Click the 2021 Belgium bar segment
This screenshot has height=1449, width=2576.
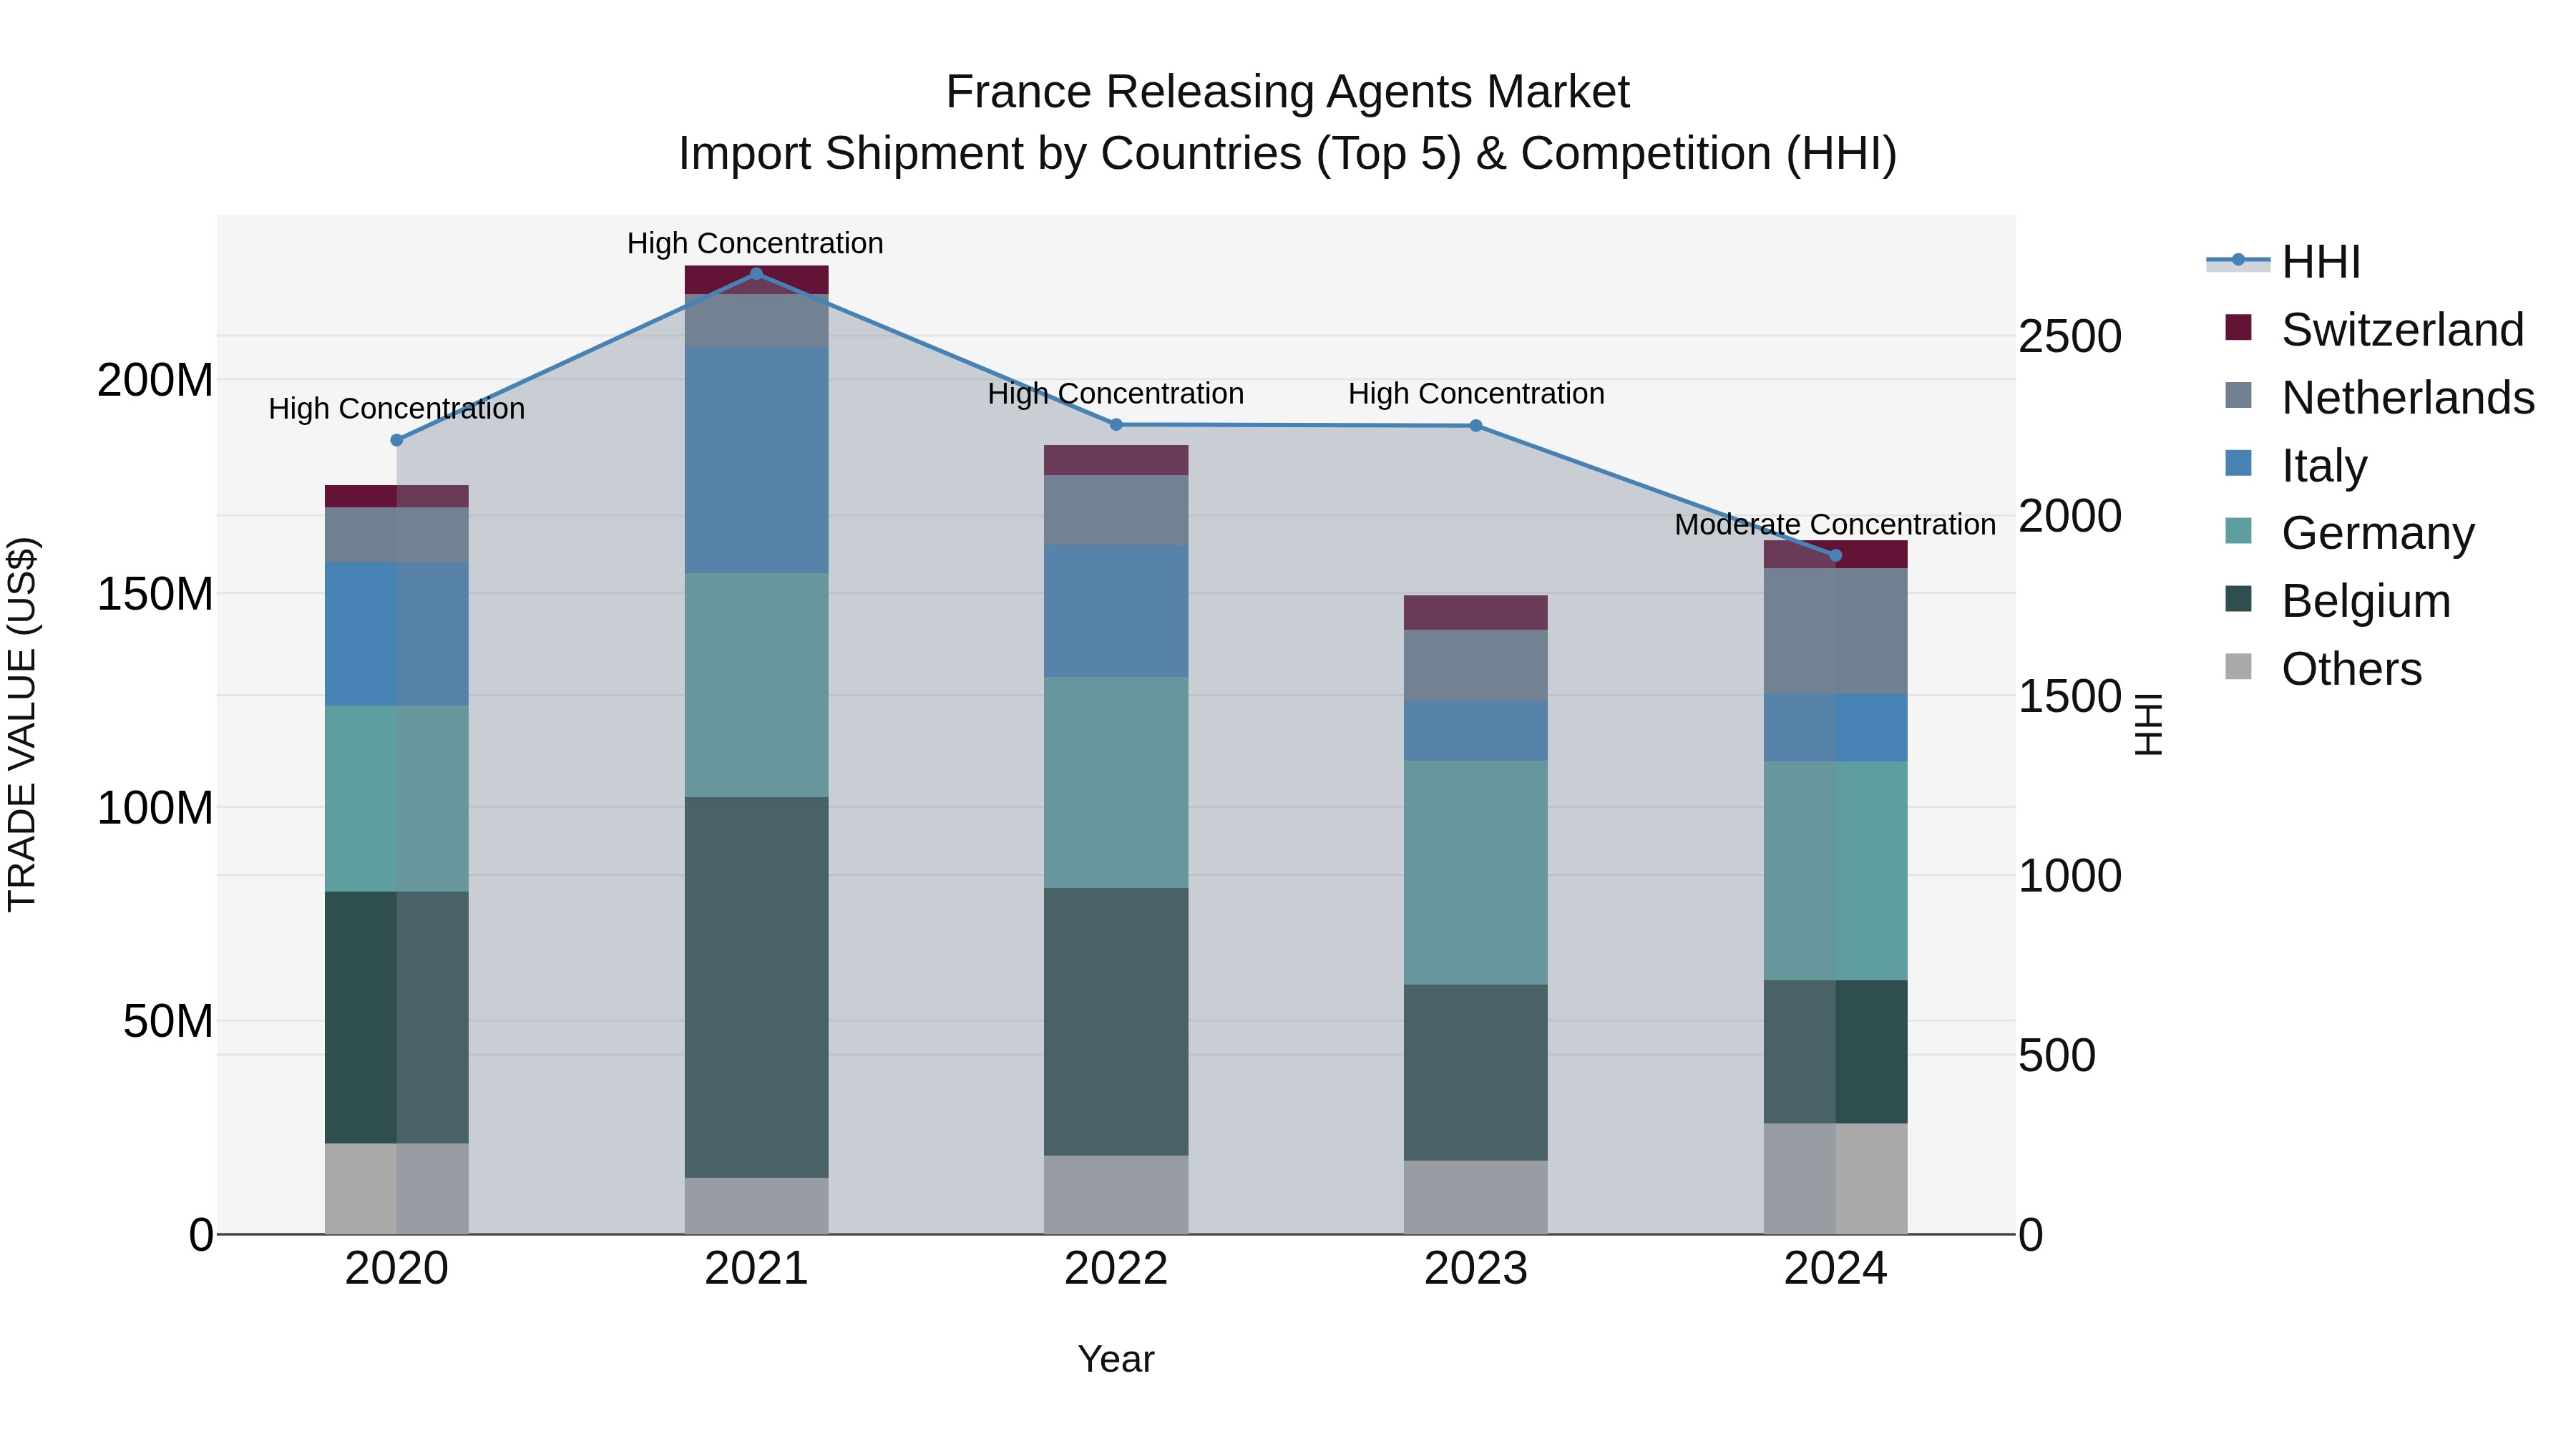click(756, 987)
